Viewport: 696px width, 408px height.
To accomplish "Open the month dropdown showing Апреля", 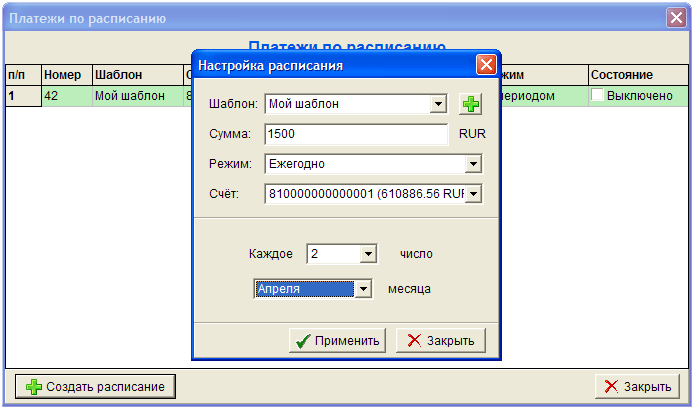I will (364, 289).
